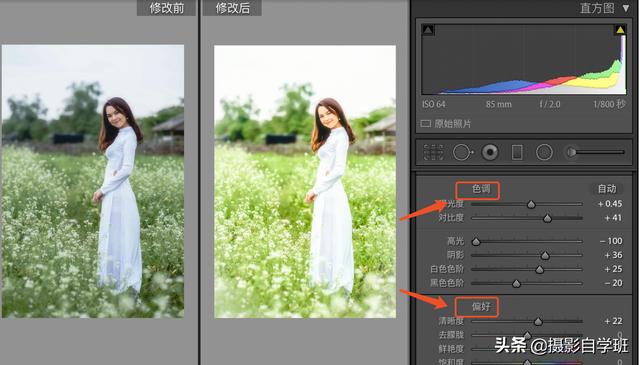
Task: Click the 白色色阶 slider handle
Action: click(540, 269)
